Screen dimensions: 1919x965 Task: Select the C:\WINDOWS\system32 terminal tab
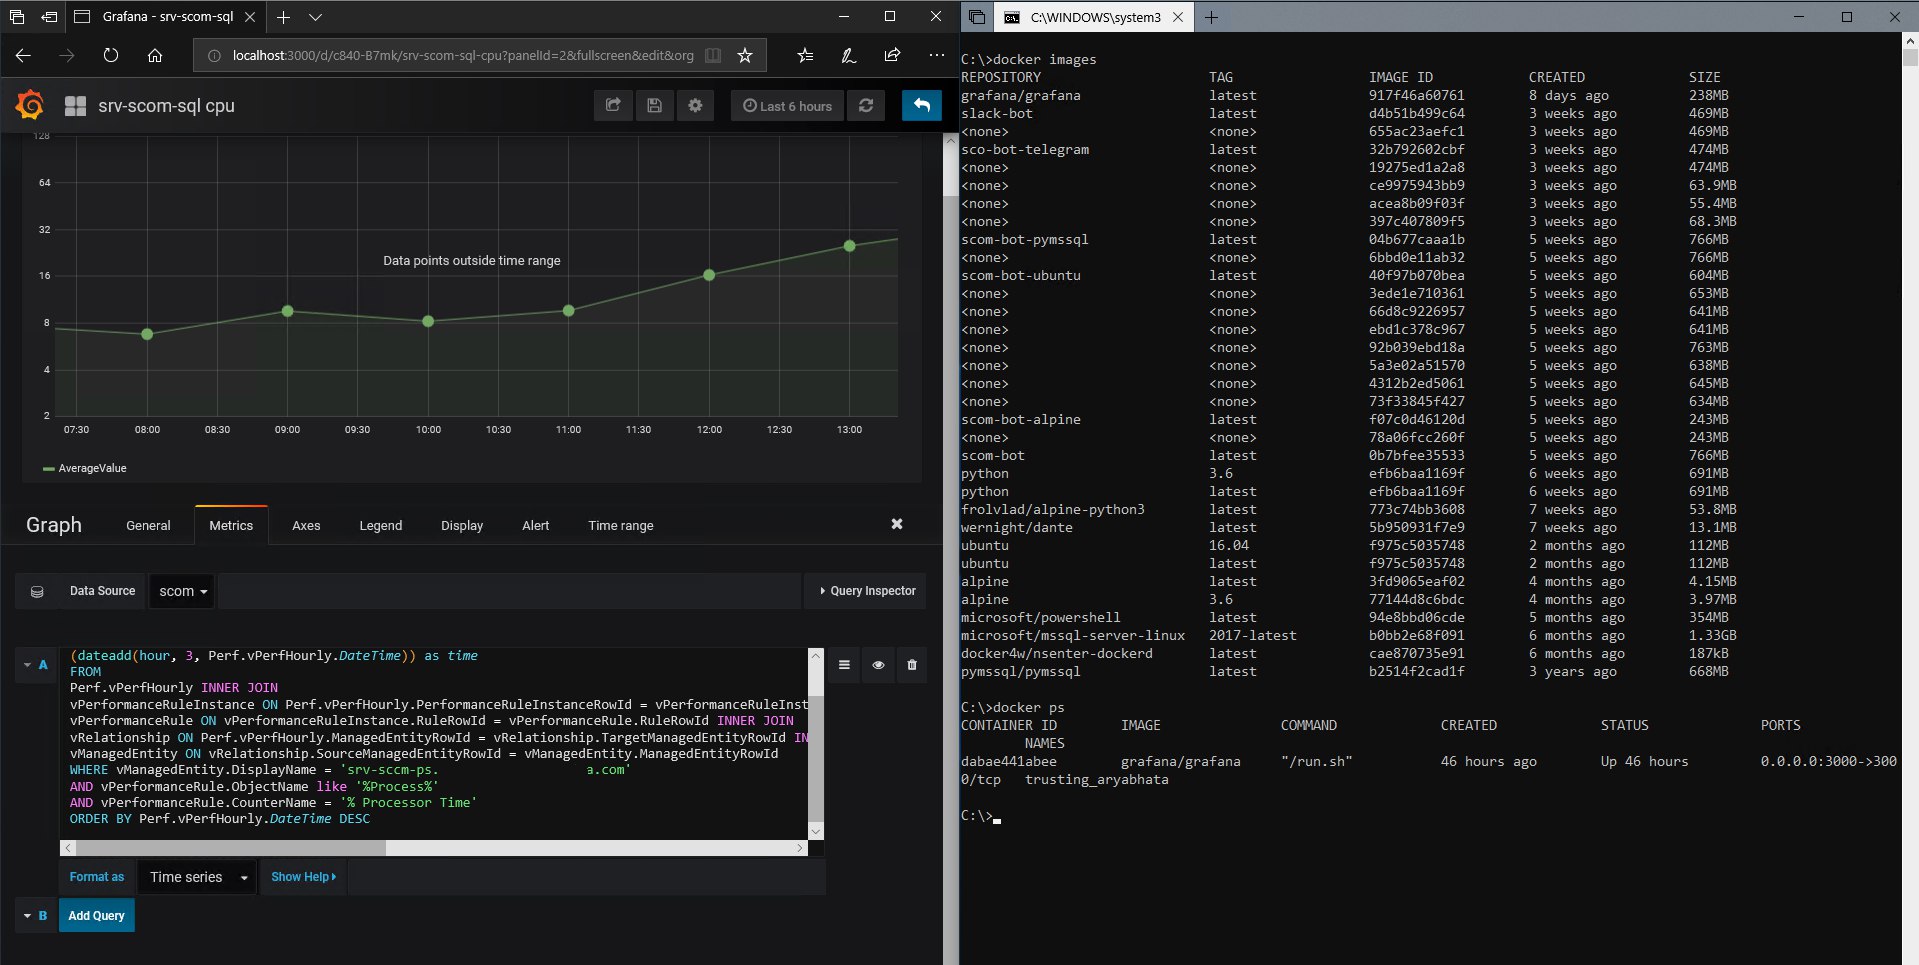[x=1094, y=17]
